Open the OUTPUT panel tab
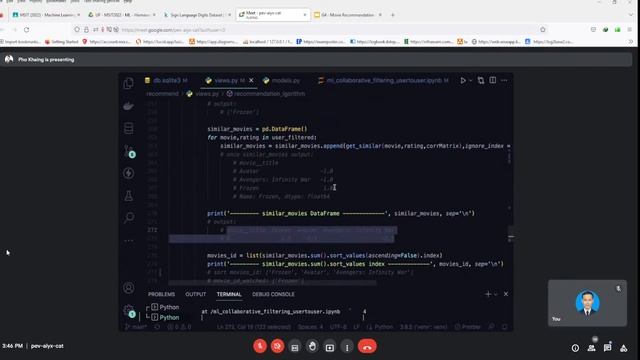The image size is (640, 360). pyautogui.click(x=196, y=294)
